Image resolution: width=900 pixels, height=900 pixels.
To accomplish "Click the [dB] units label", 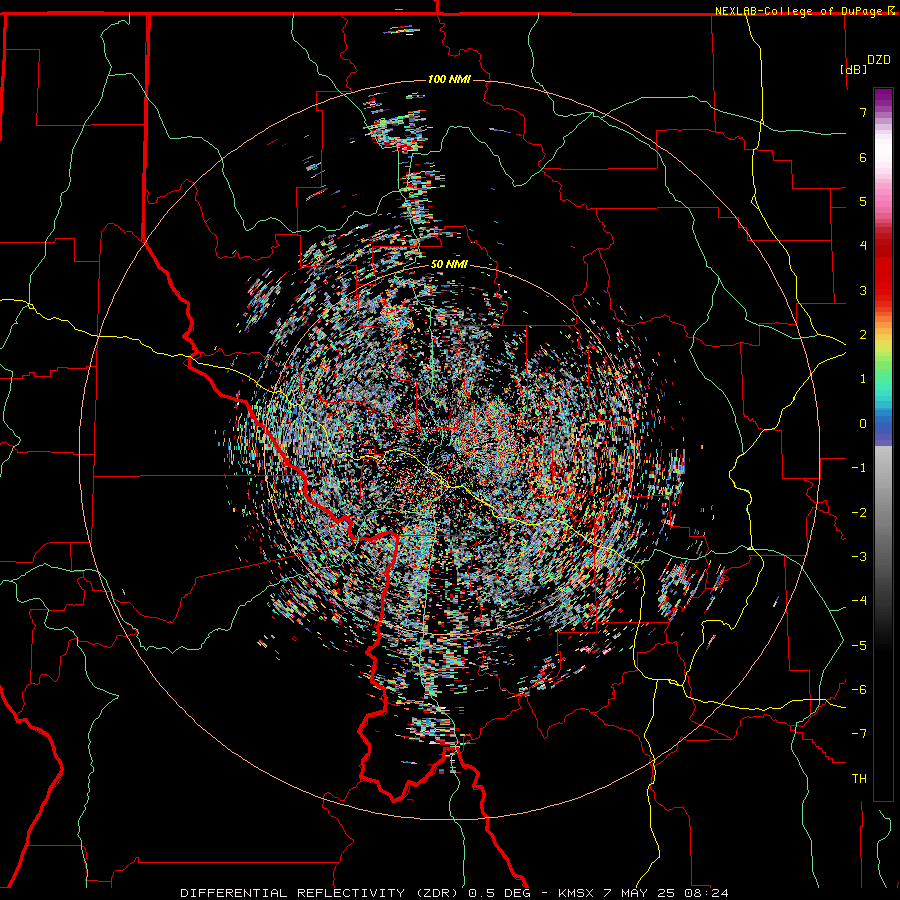I will tap(854, 69).
